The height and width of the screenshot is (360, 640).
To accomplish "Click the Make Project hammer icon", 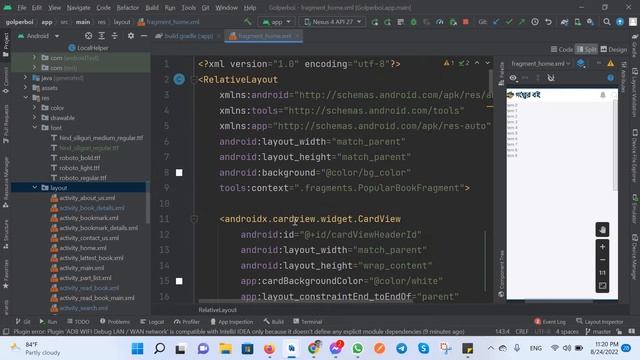I will coord(247,22).
